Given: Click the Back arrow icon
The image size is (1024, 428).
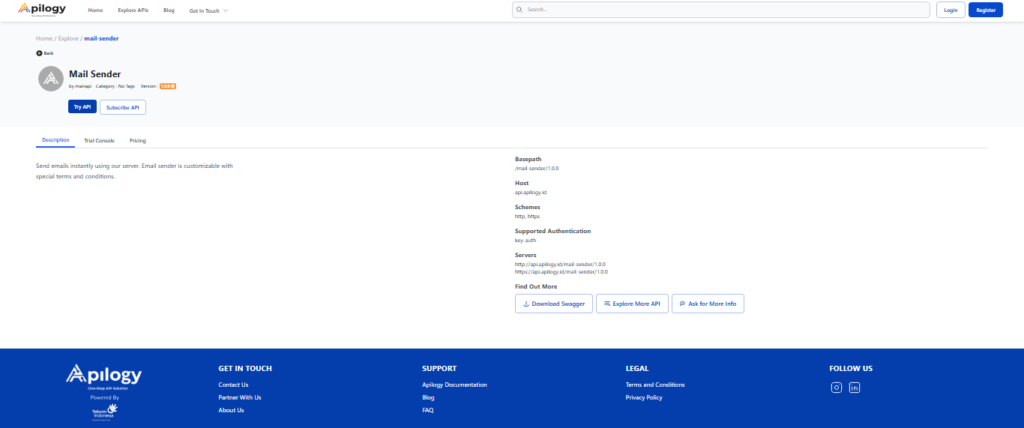Looking at the screenshot, I should [39, 53].
